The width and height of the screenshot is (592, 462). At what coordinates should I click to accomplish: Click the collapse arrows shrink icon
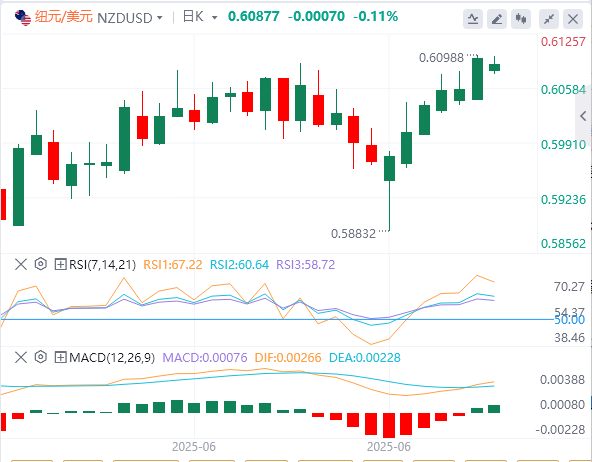(x=549, y=19)
